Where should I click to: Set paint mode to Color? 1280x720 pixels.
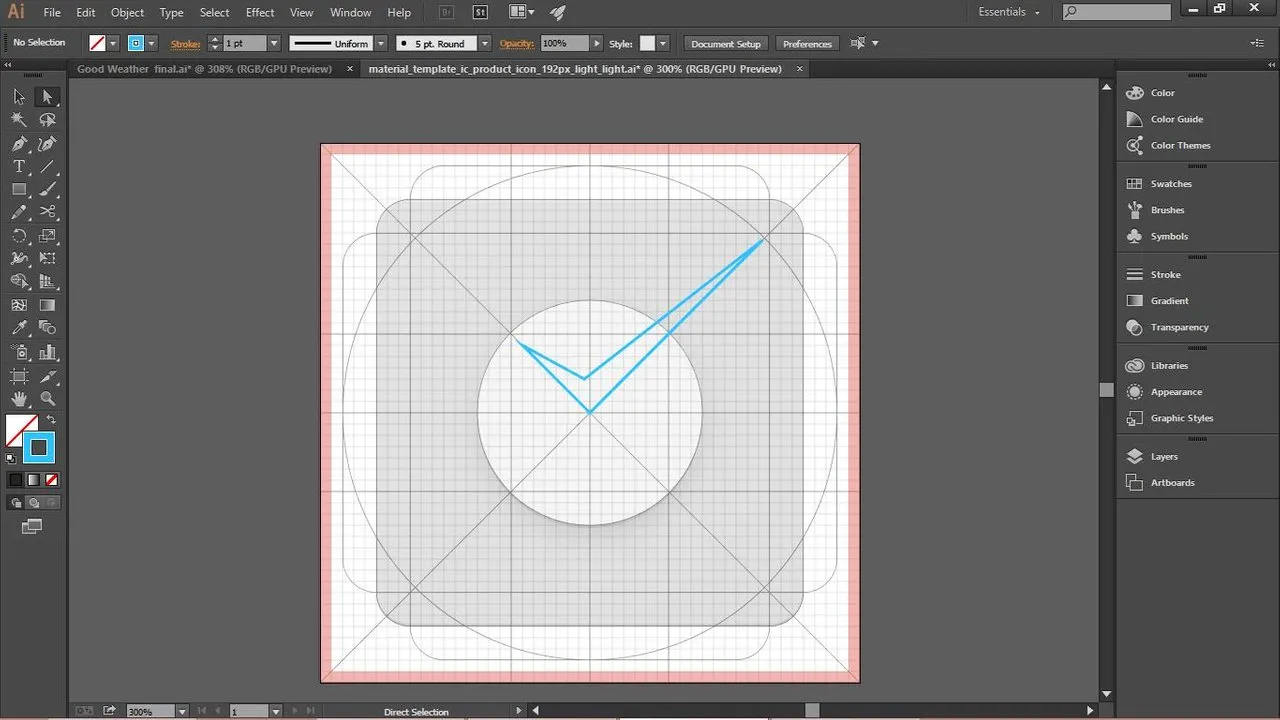tap(15, 479)
